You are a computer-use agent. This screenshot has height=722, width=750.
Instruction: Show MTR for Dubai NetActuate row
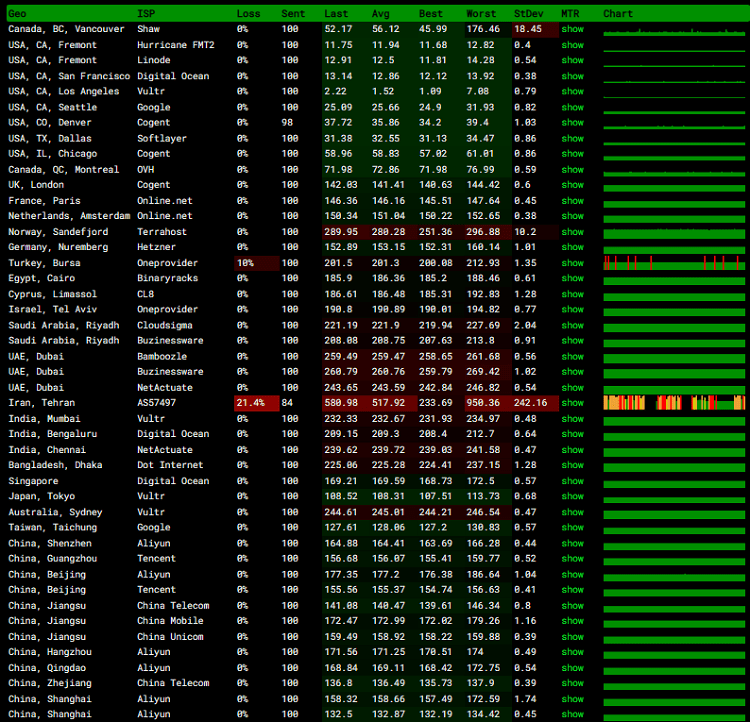click(573, 388)
